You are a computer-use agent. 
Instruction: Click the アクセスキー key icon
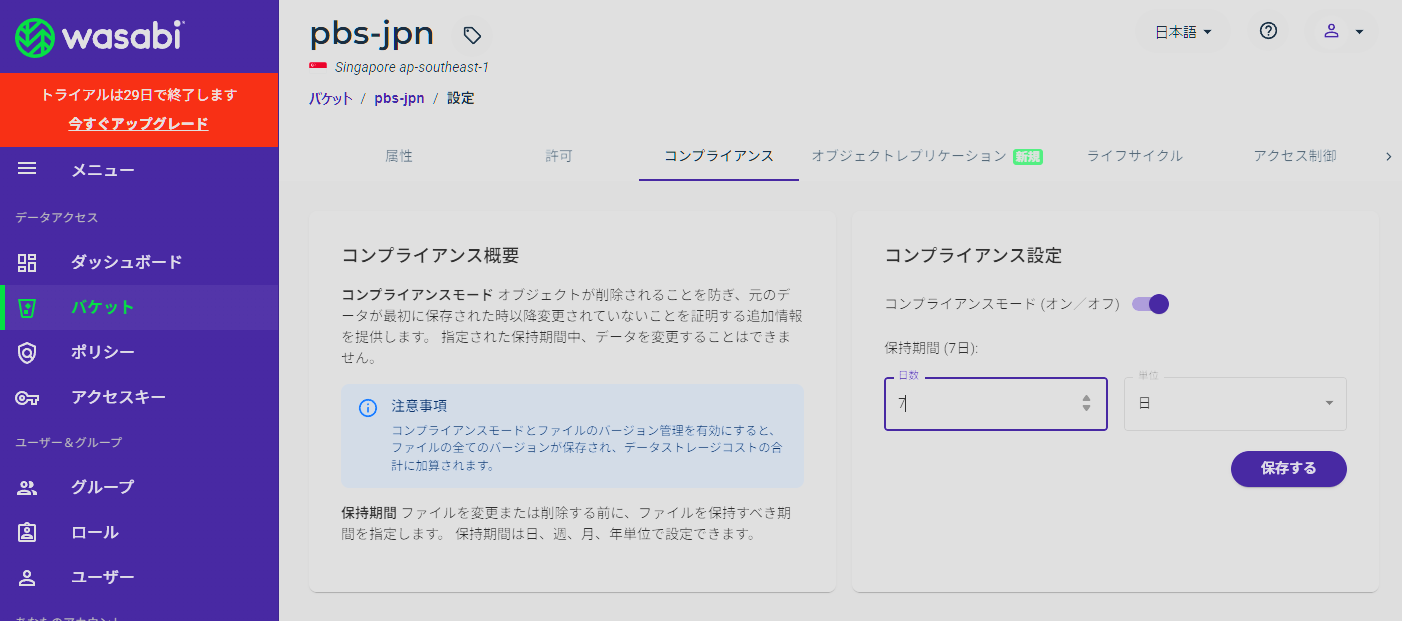[27, 398]
